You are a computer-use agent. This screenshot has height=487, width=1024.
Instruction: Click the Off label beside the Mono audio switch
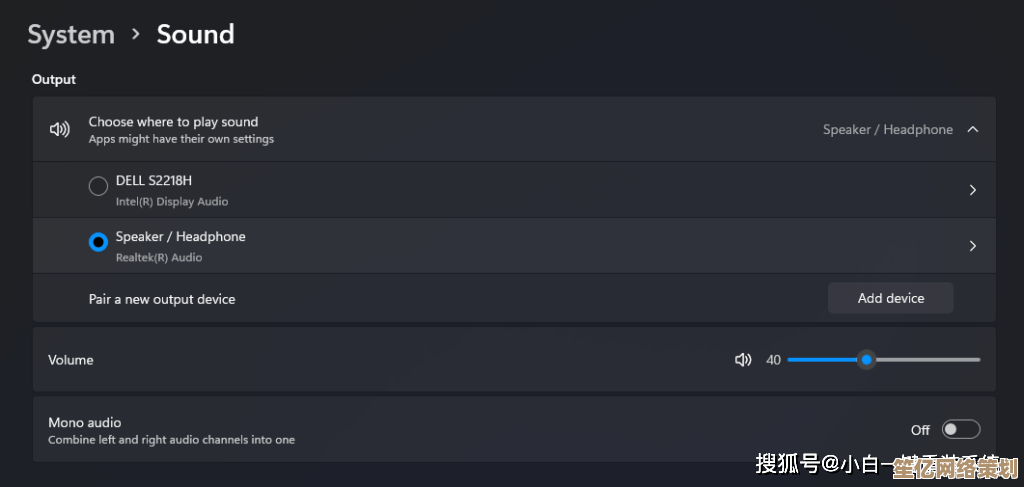coord(920,430)
